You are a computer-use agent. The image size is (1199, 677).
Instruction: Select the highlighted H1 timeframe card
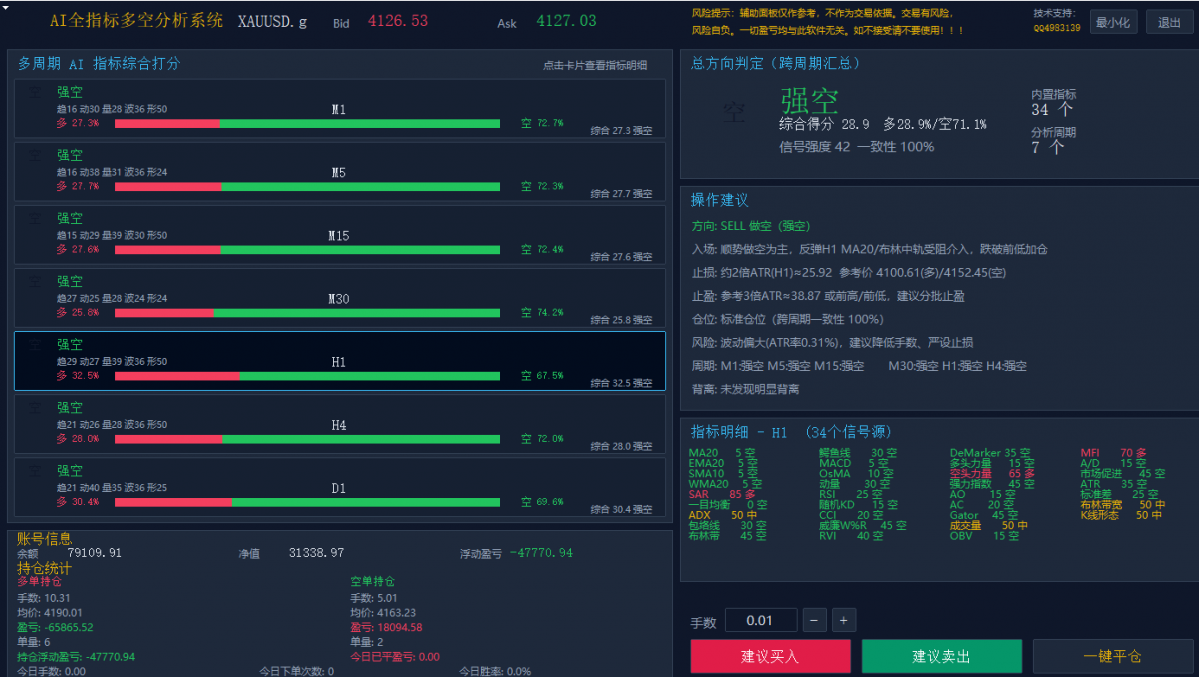340,361
